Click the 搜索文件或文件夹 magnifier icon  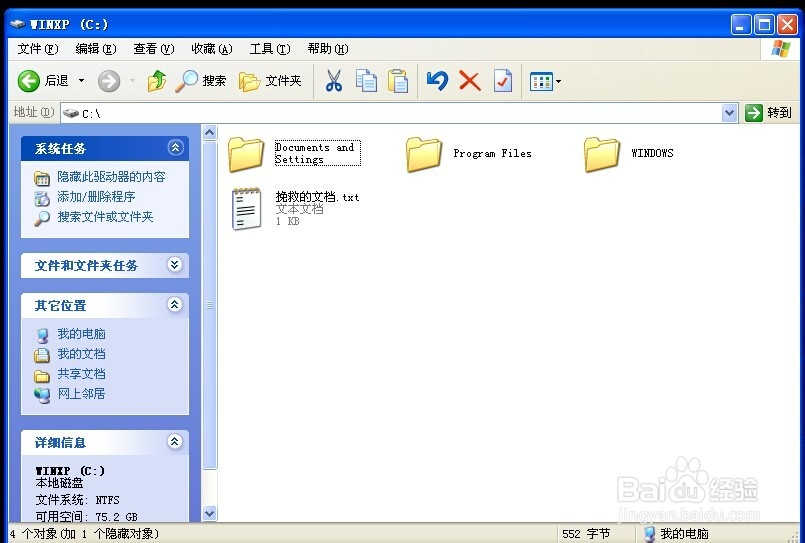42,218
